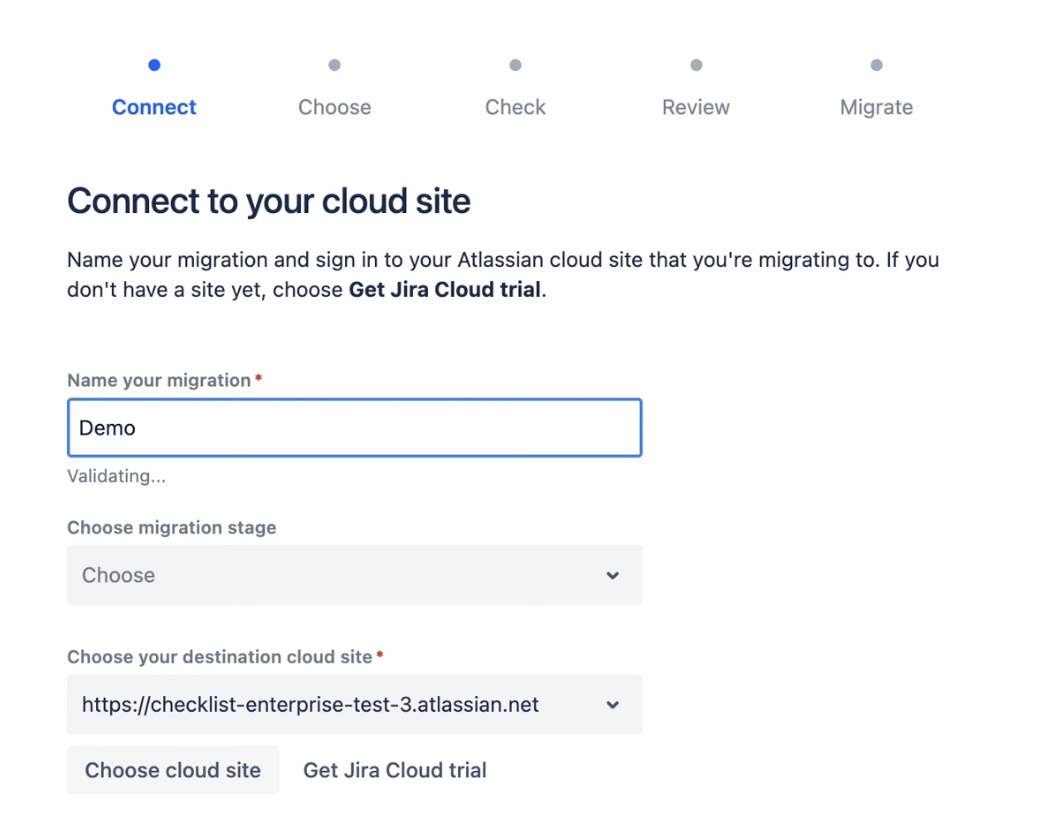Switch to the Choose step label
This screenshot has width=1053, height=826.
click(x=334, y=107)
